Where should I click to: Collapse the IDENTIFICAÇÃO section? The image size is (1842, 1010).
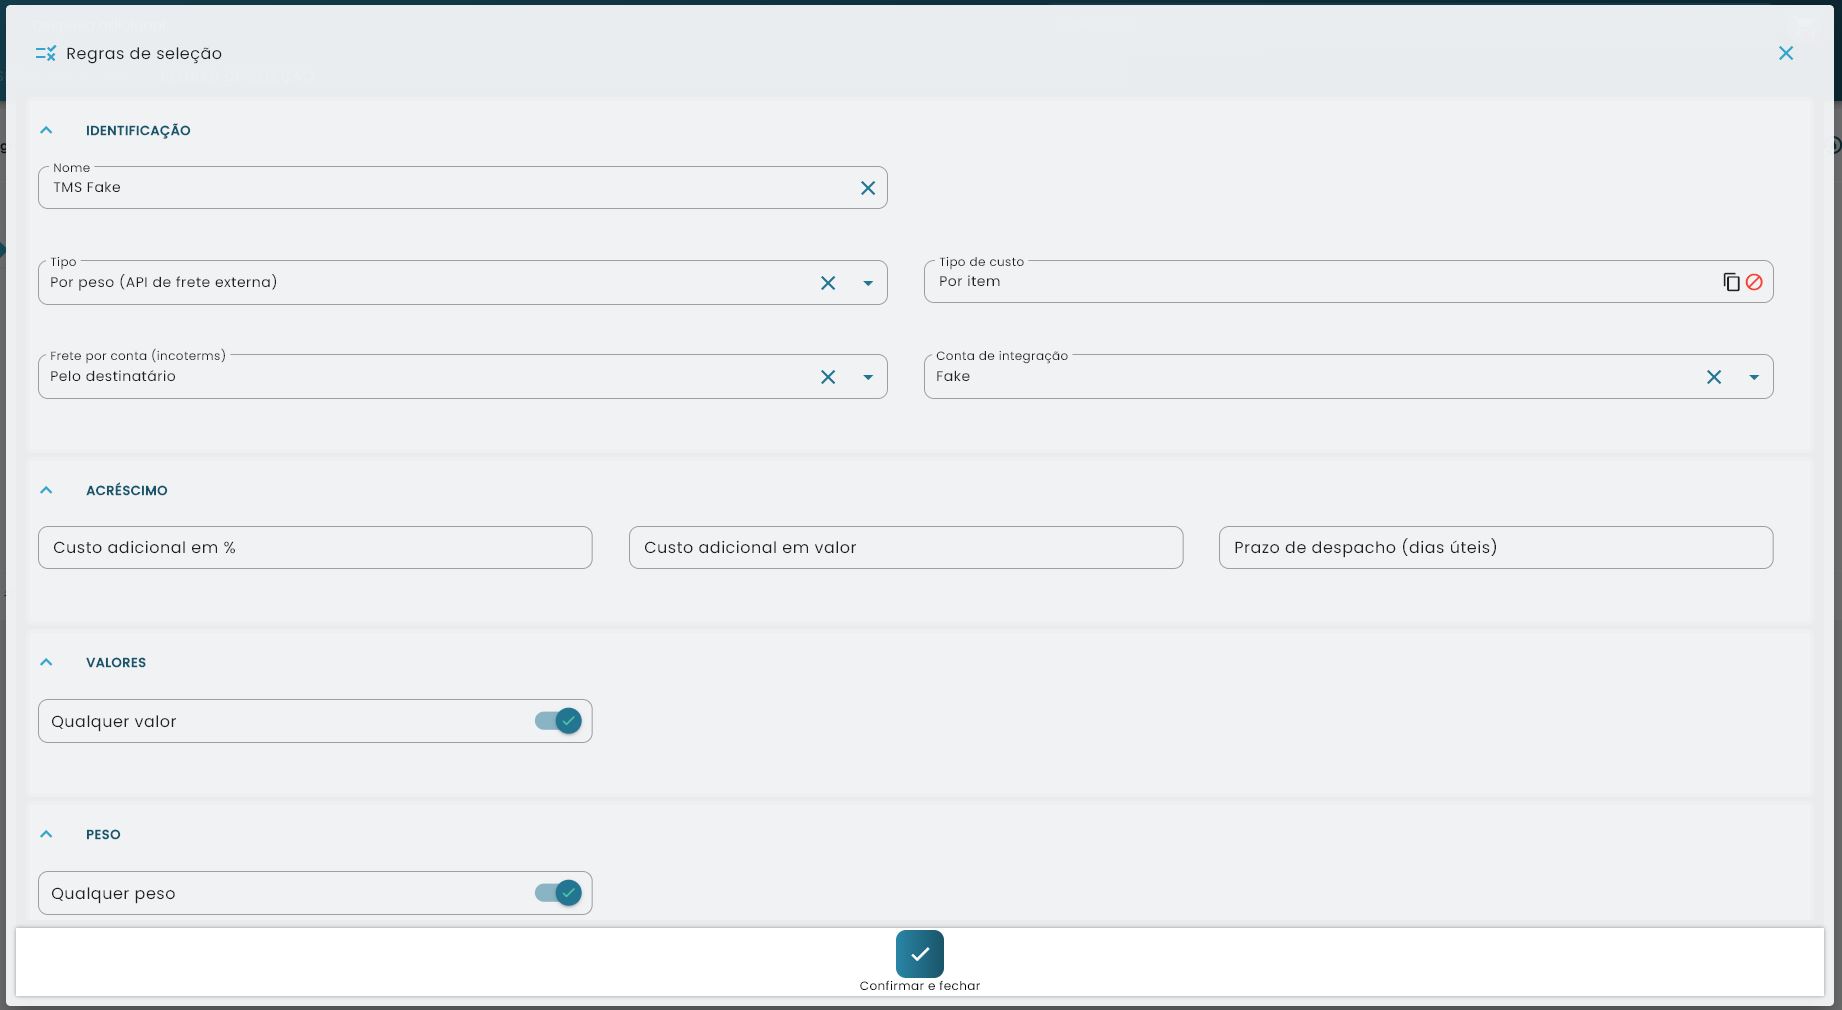(46, 130)
